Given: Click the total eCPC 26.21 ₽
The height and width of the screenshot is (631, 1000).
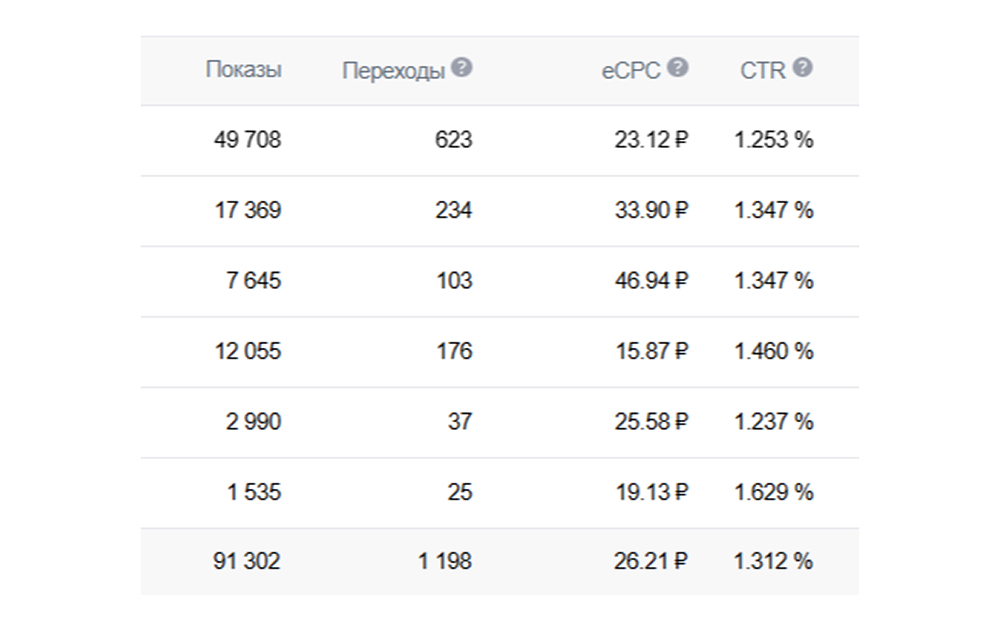Looking at the screenshot, I should point(651,562).
